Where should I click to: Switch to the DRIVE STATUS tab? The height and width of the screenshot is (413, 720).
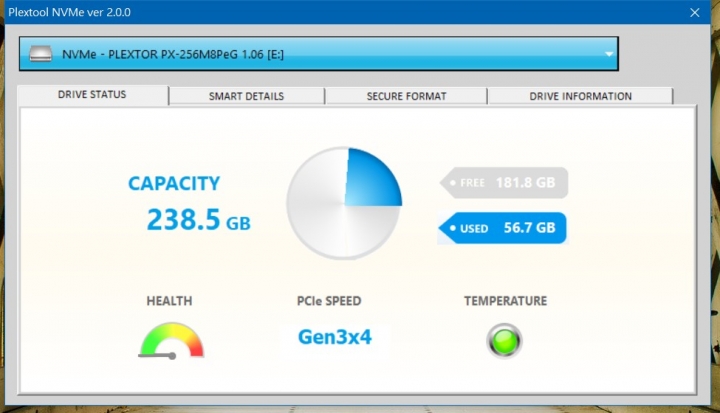tap(92, 95)
